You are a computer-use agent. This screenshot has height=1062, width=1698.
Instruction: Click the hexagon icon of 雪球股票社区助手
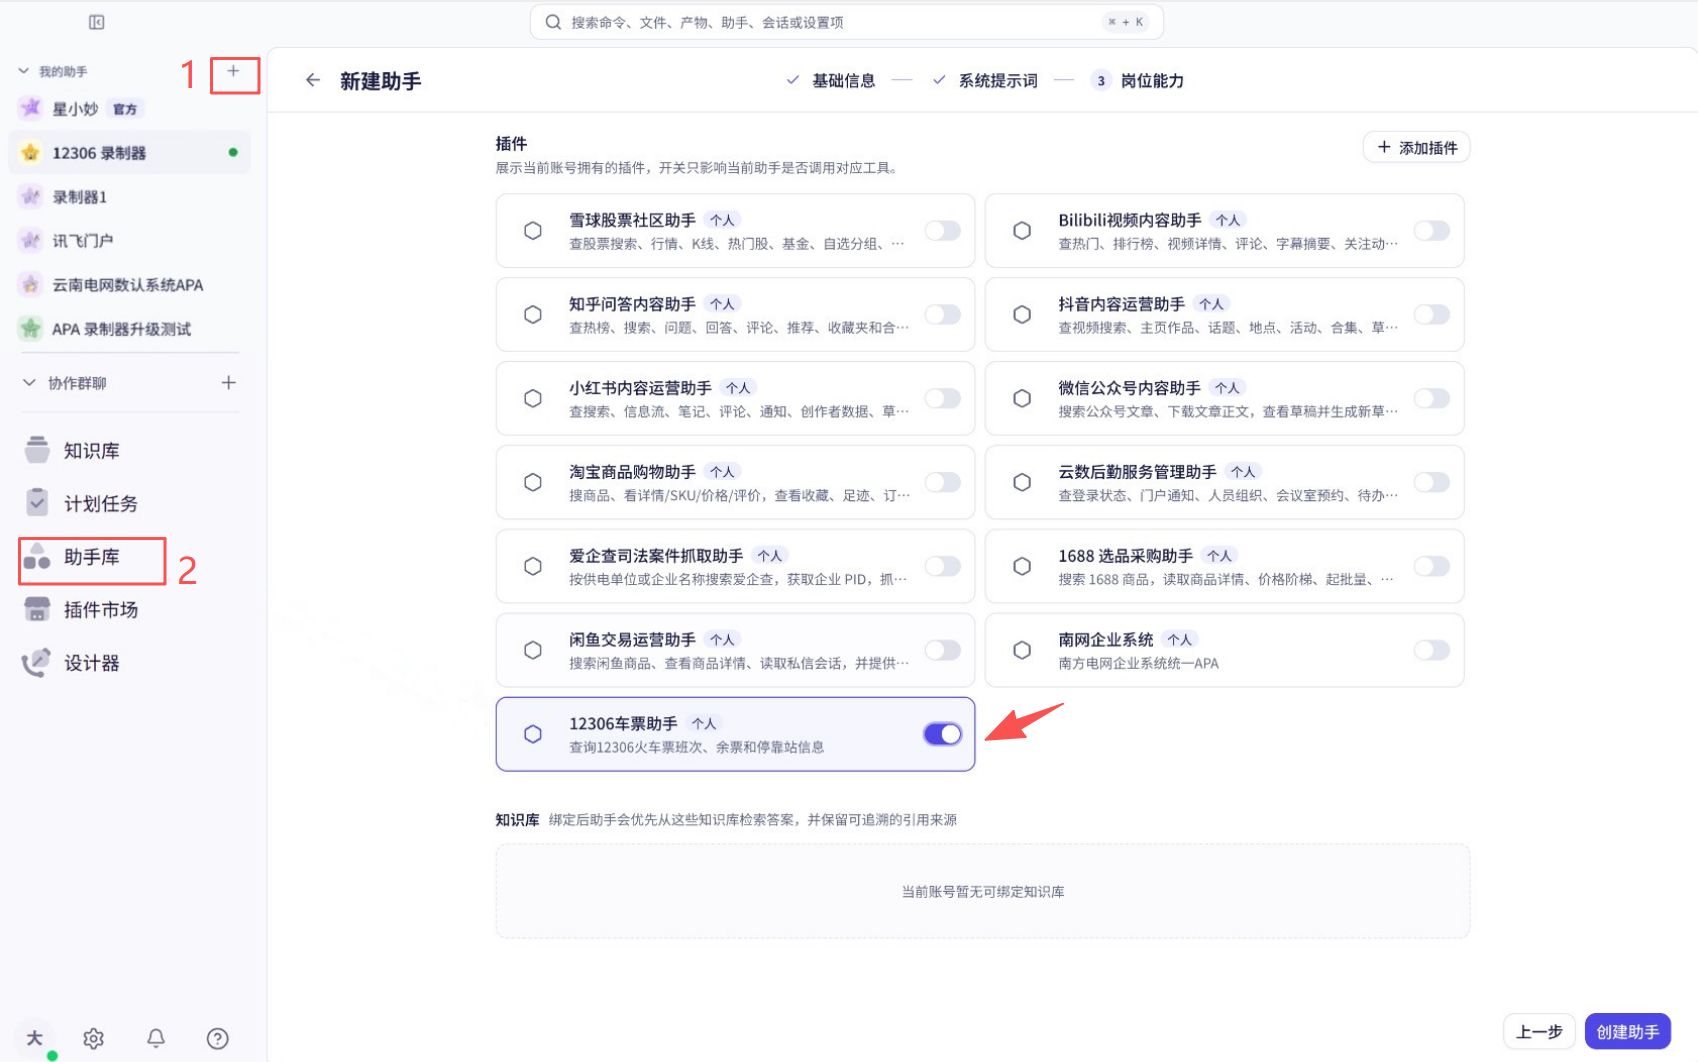[533, 231]
